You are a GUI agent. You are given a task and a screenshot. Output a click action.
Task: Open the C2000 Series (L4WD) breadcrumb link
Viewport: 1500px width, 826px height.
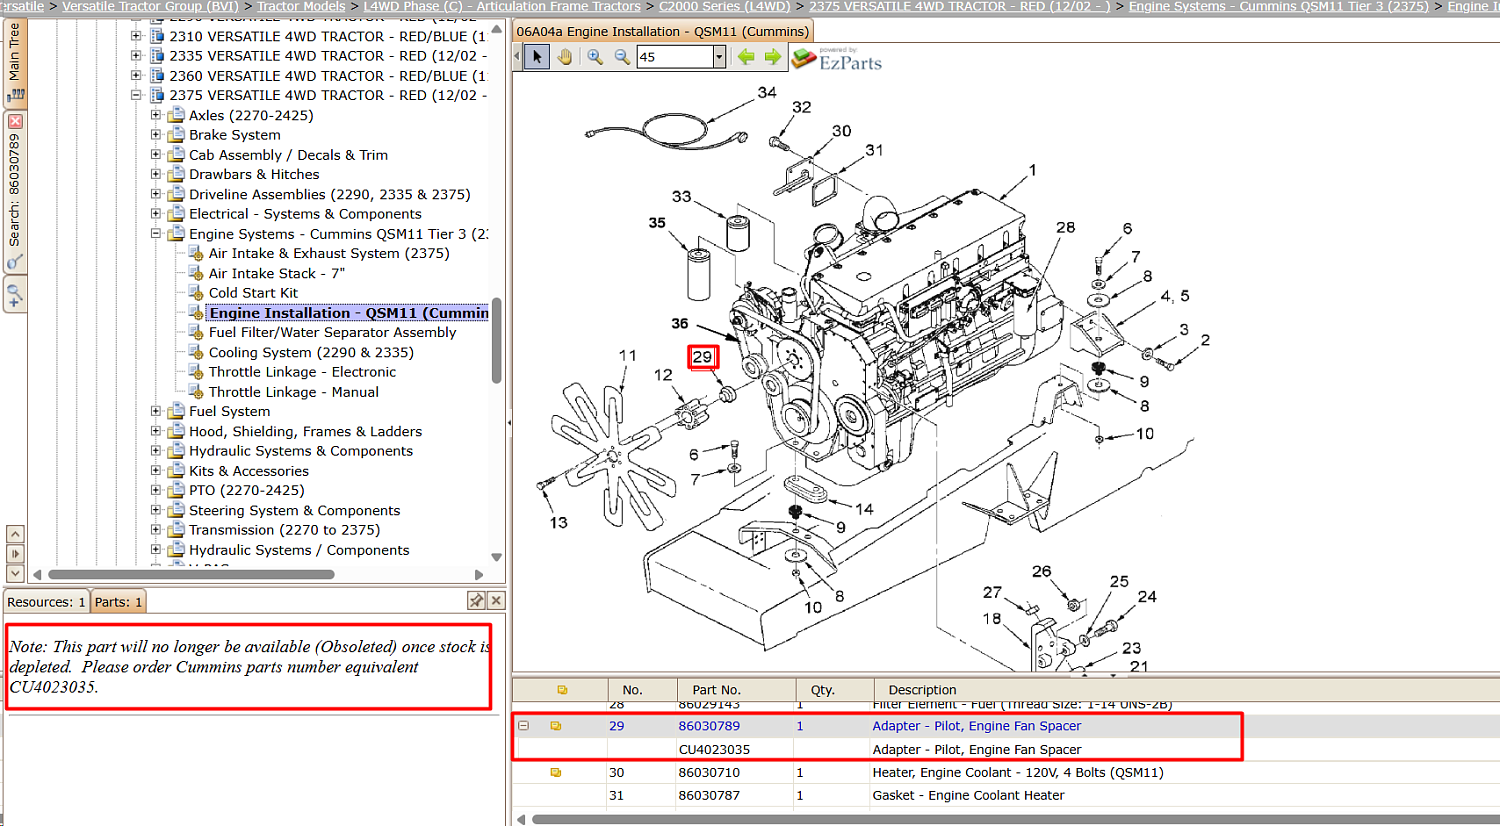(724, 6)
